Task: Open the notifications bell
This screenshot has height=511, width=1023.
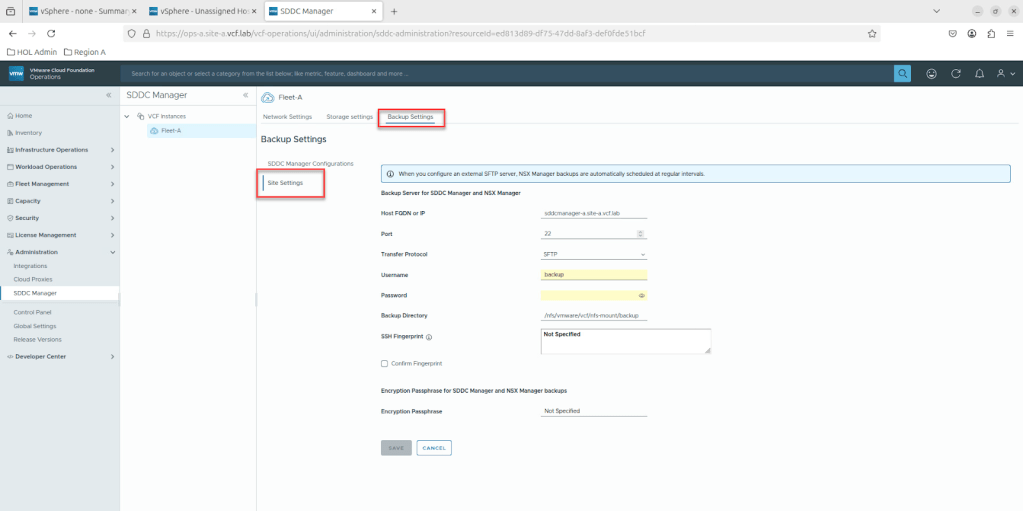Action: click(x=979, y=74)
